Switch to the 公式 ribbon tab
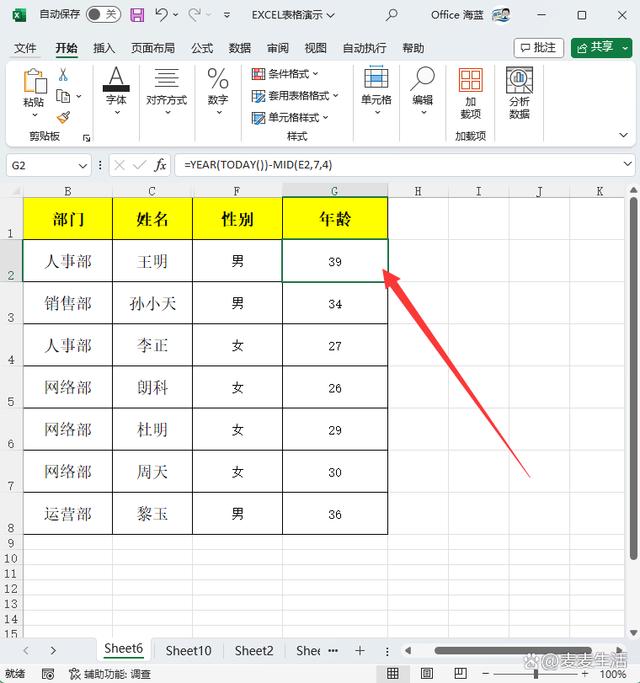Screen dimensions: 640x683 pyautogui.click(x=202, y=48)
